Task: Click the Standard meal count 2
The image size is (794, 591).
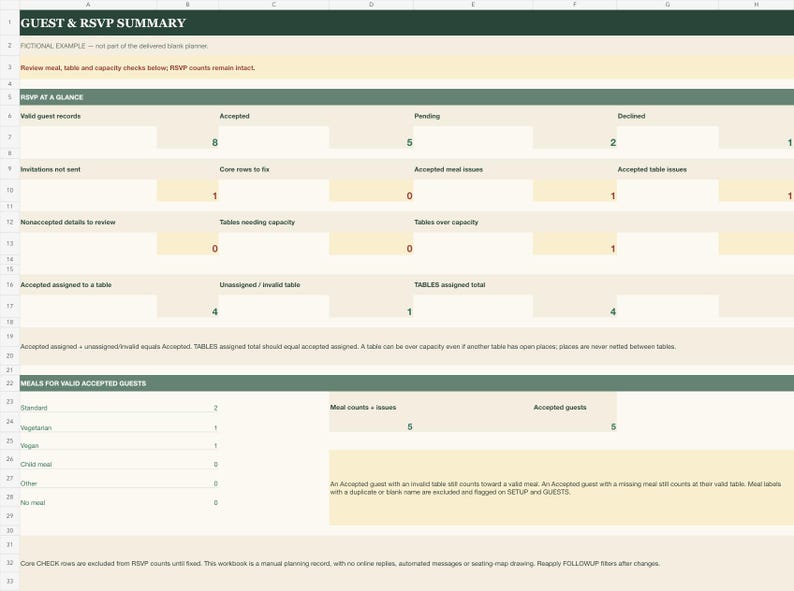Action: (215, 408)
